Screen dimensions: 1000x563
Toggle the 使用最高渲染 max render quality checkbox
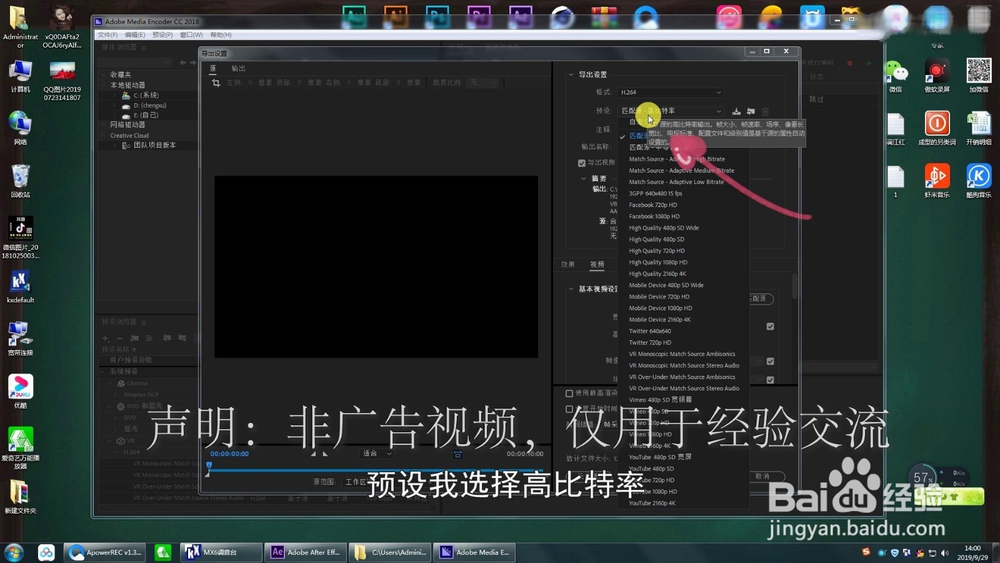tap(570, 393)
